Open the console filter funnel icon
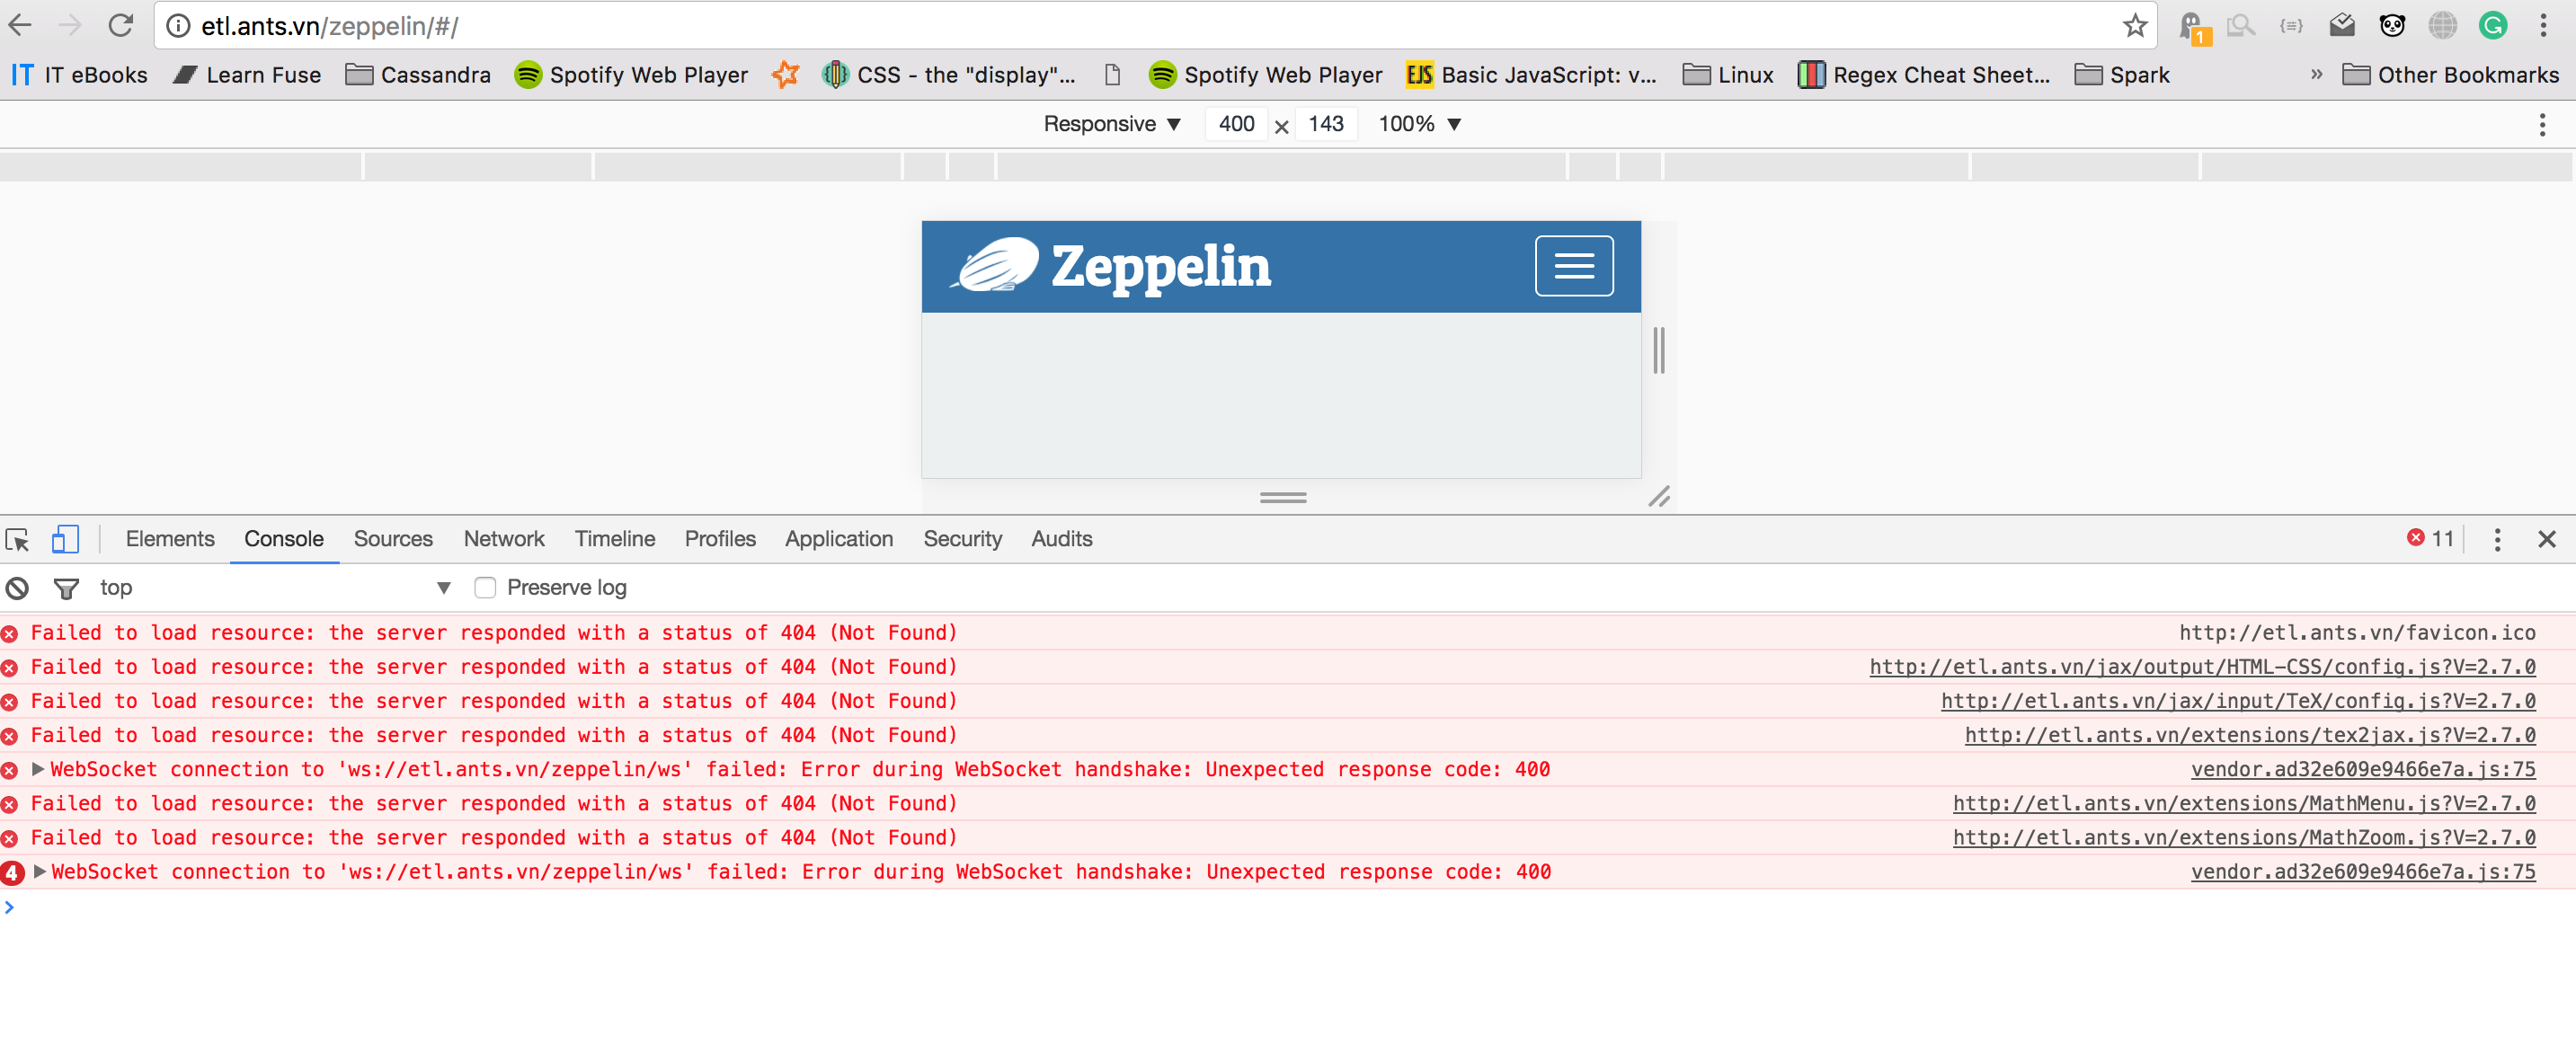2576x1044 pixels. click(x=66, y=588)
